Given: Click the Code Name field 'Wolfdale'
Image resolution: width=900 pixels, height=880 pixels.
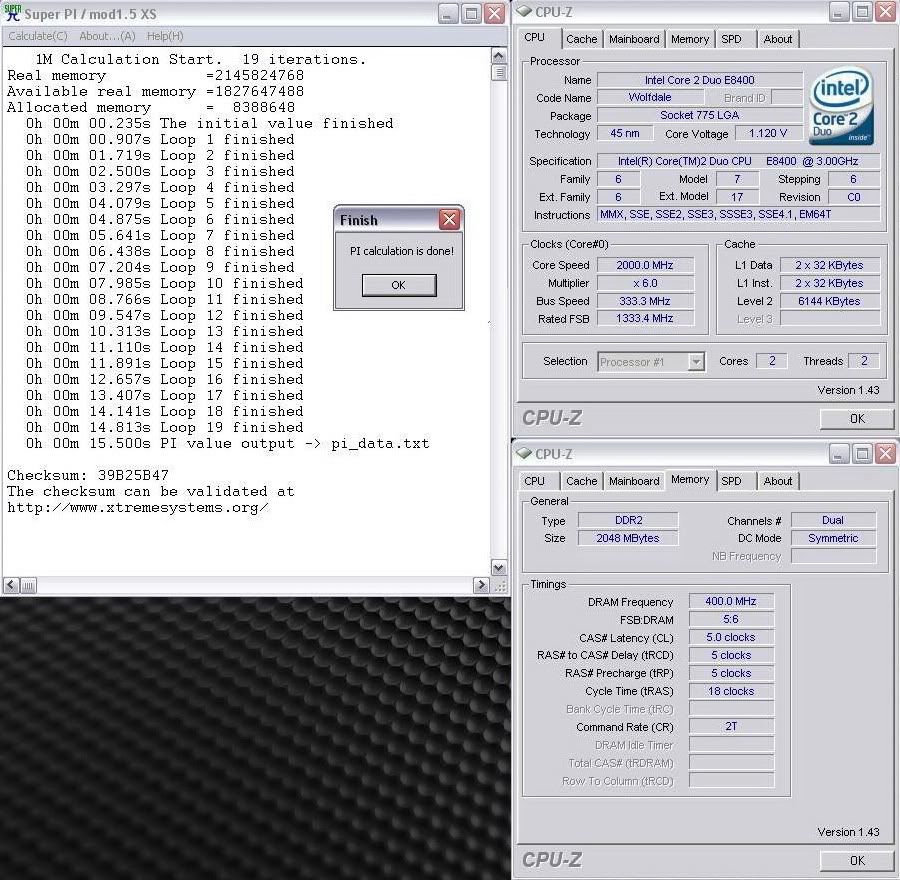Looking at the screenshot, I should coord(650,98).
